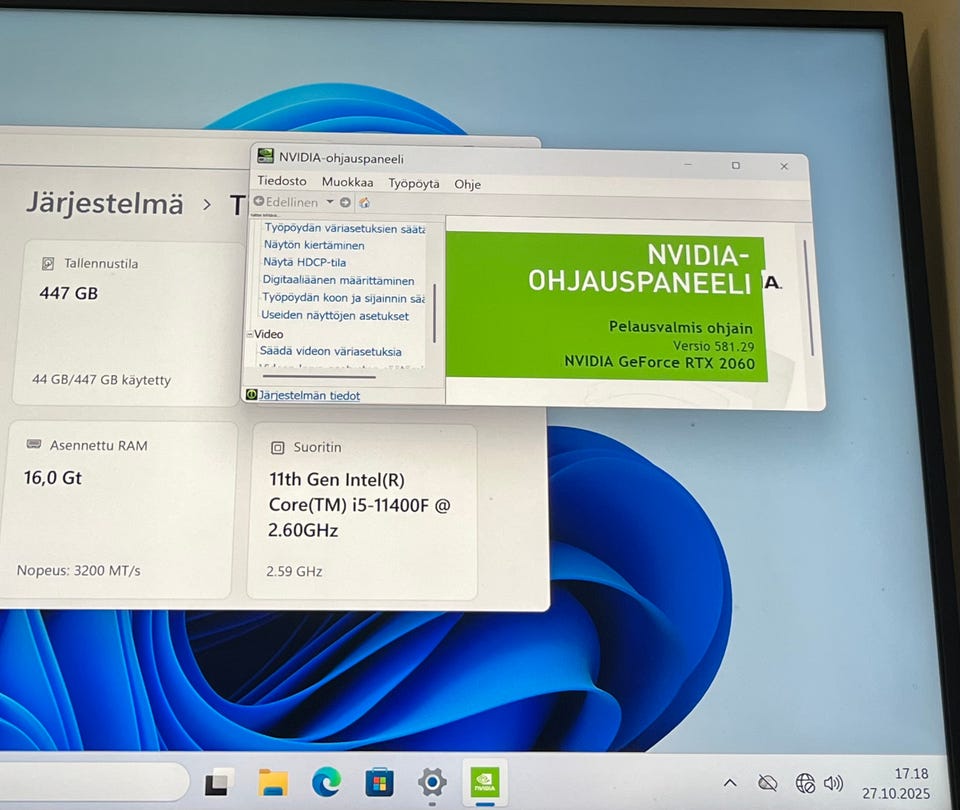960x810 pixels.
Task: Open Tiedosto menu in NVIDIA panel
Action: pos(282,181)
